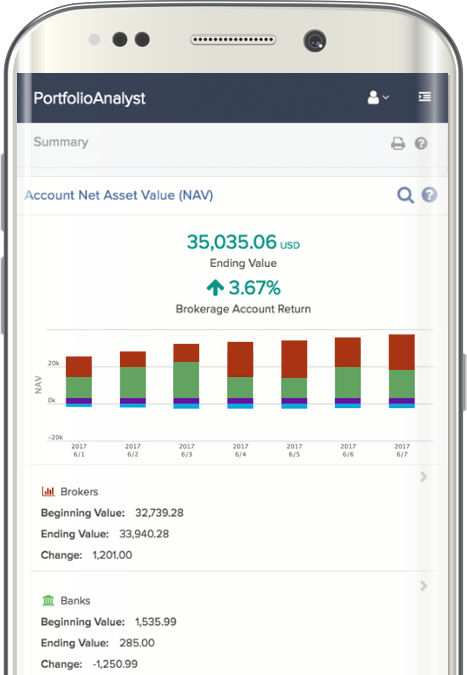Image resolution: width=467 pixels, height=675 pixels.
Task: Select the Summary heading
Action: coord(61,142)
